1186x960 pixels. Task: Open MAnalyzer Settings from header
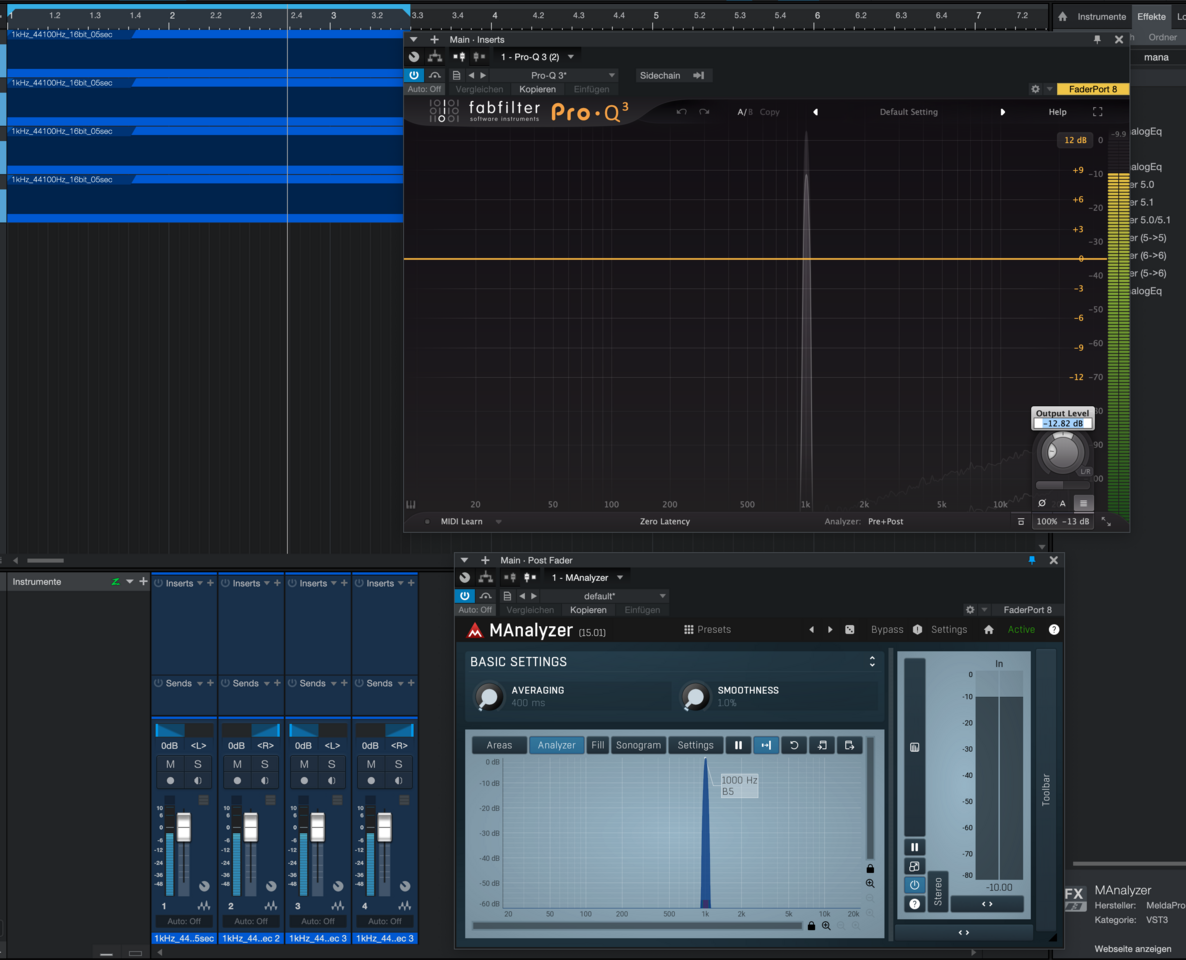(x=948, y=629)
